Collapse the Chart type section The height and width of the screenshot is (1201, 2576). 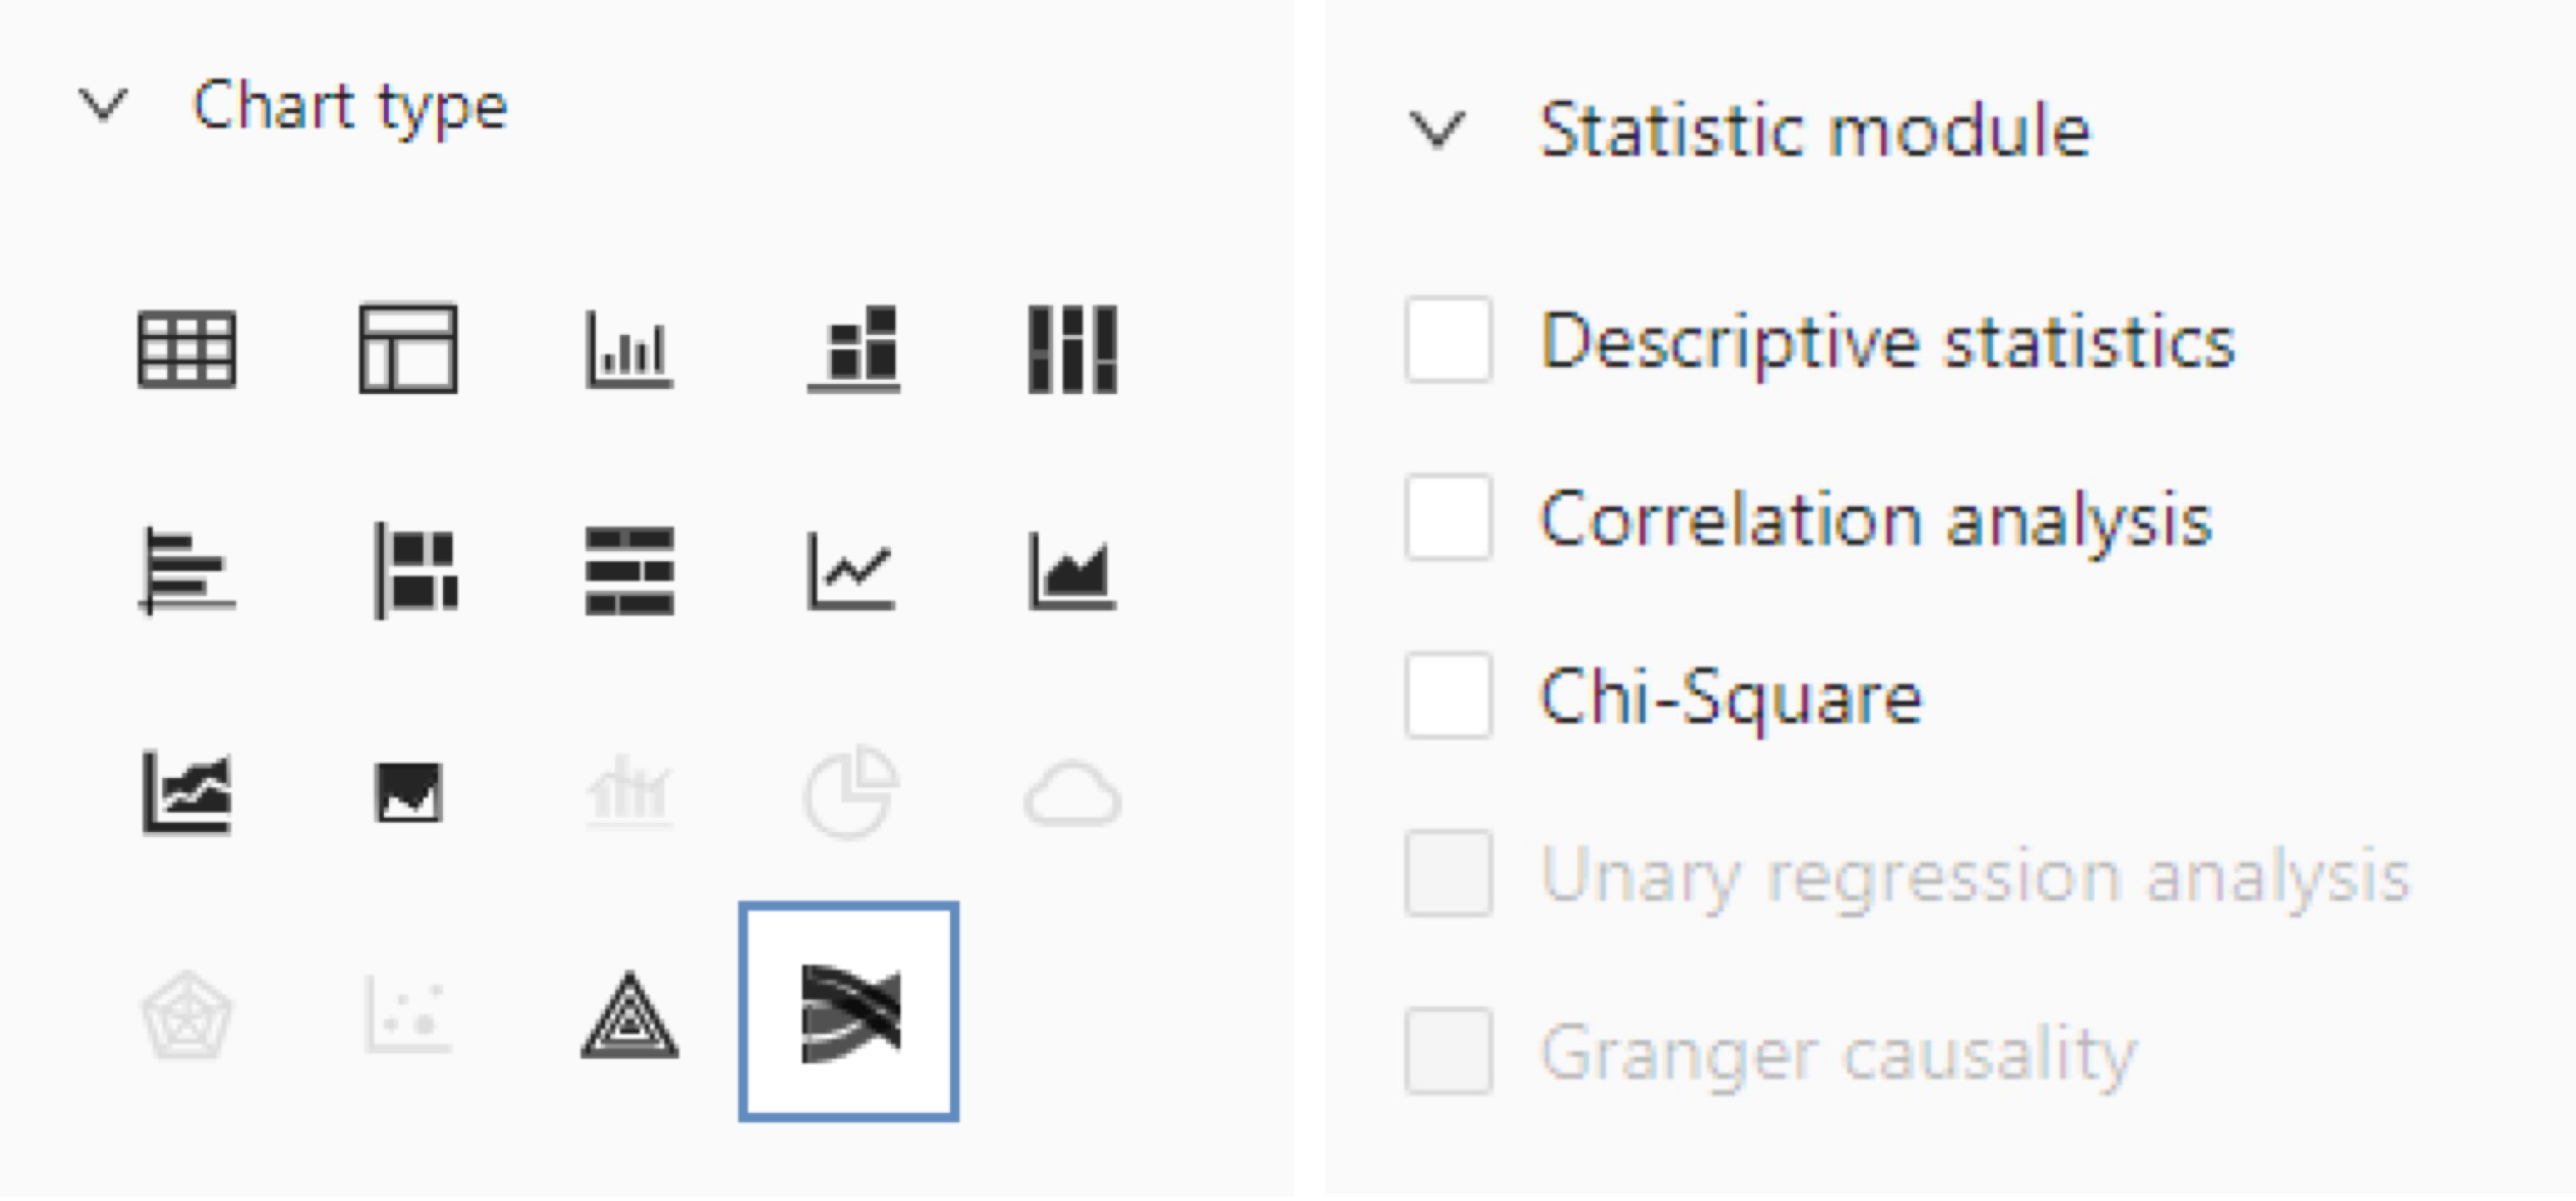point(103,104)
